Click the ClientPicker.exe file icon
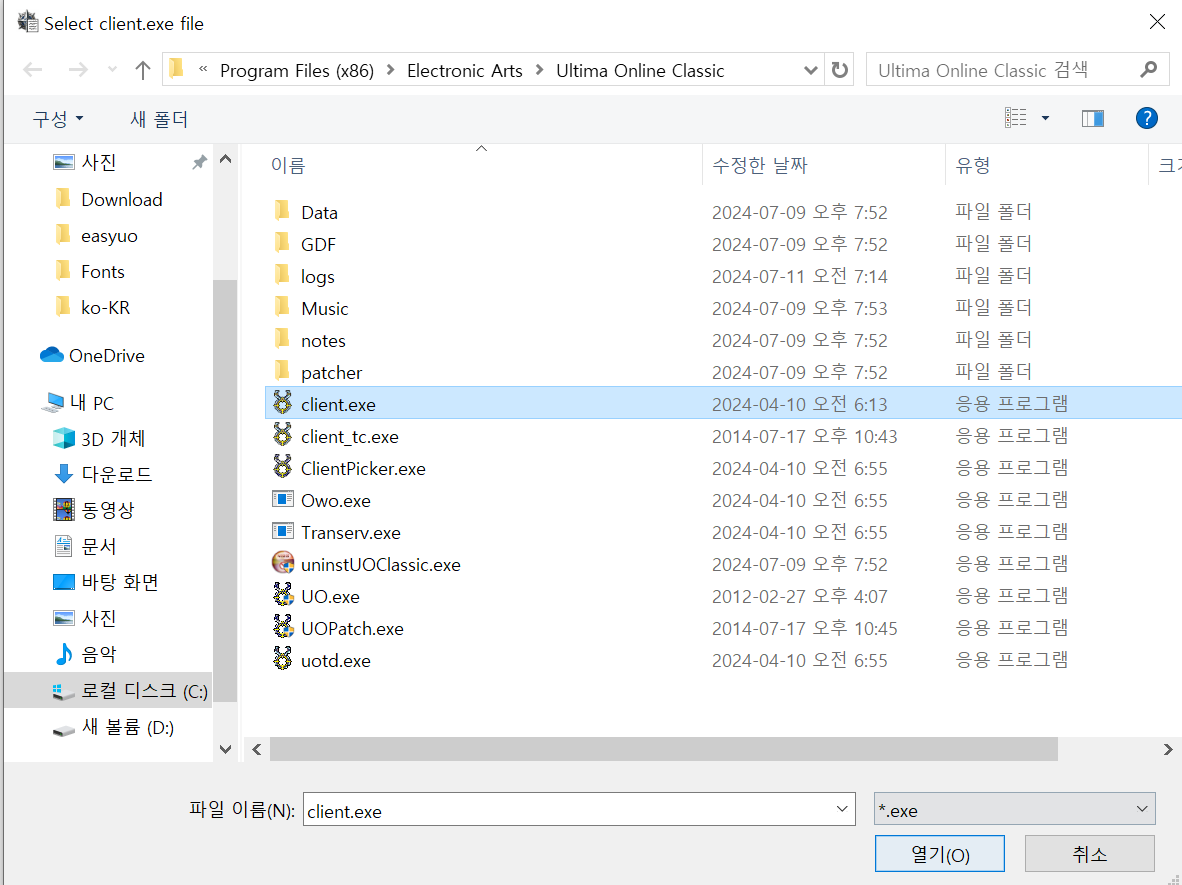1182x885 pixels. [x=283, y=467]
